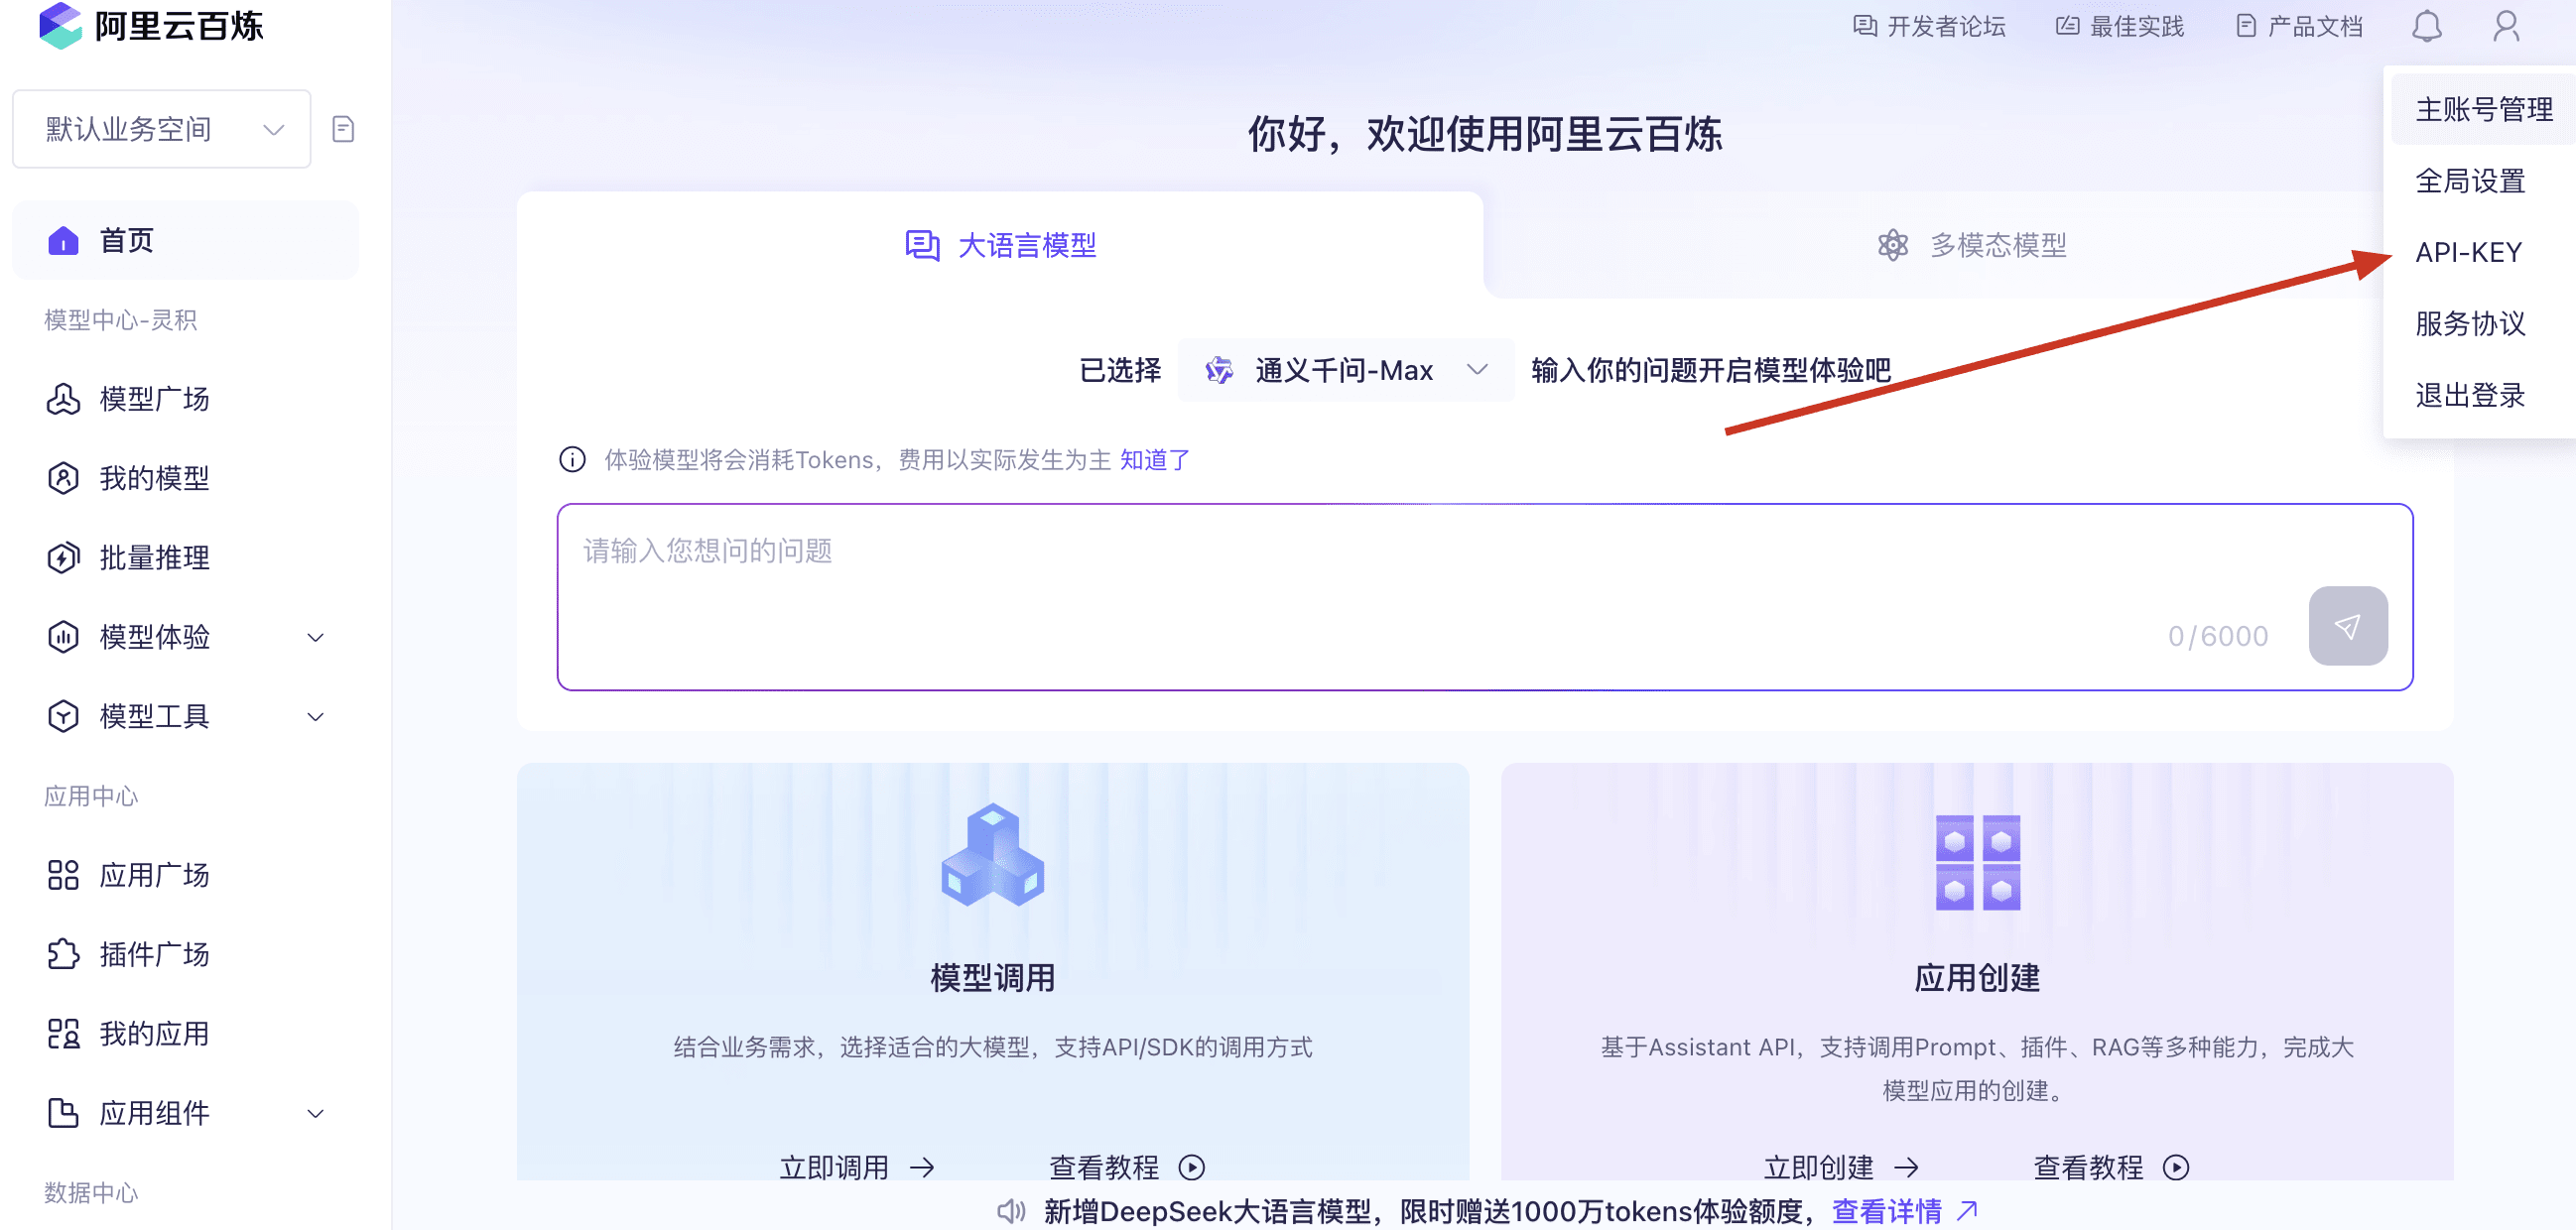Open 应用广场 sidebar item
This screenshot has width=2576, height=1230.
point(186,875)
